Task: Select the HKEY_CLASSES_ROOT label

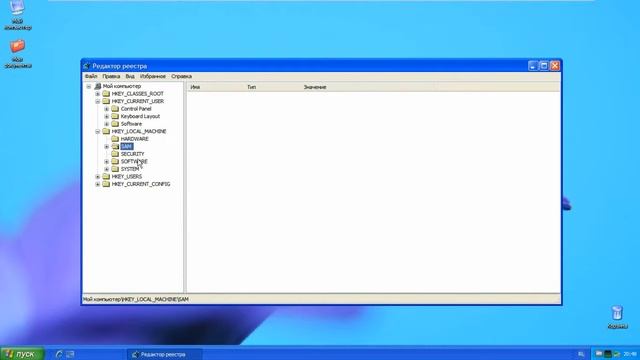Action: [138, 94]
